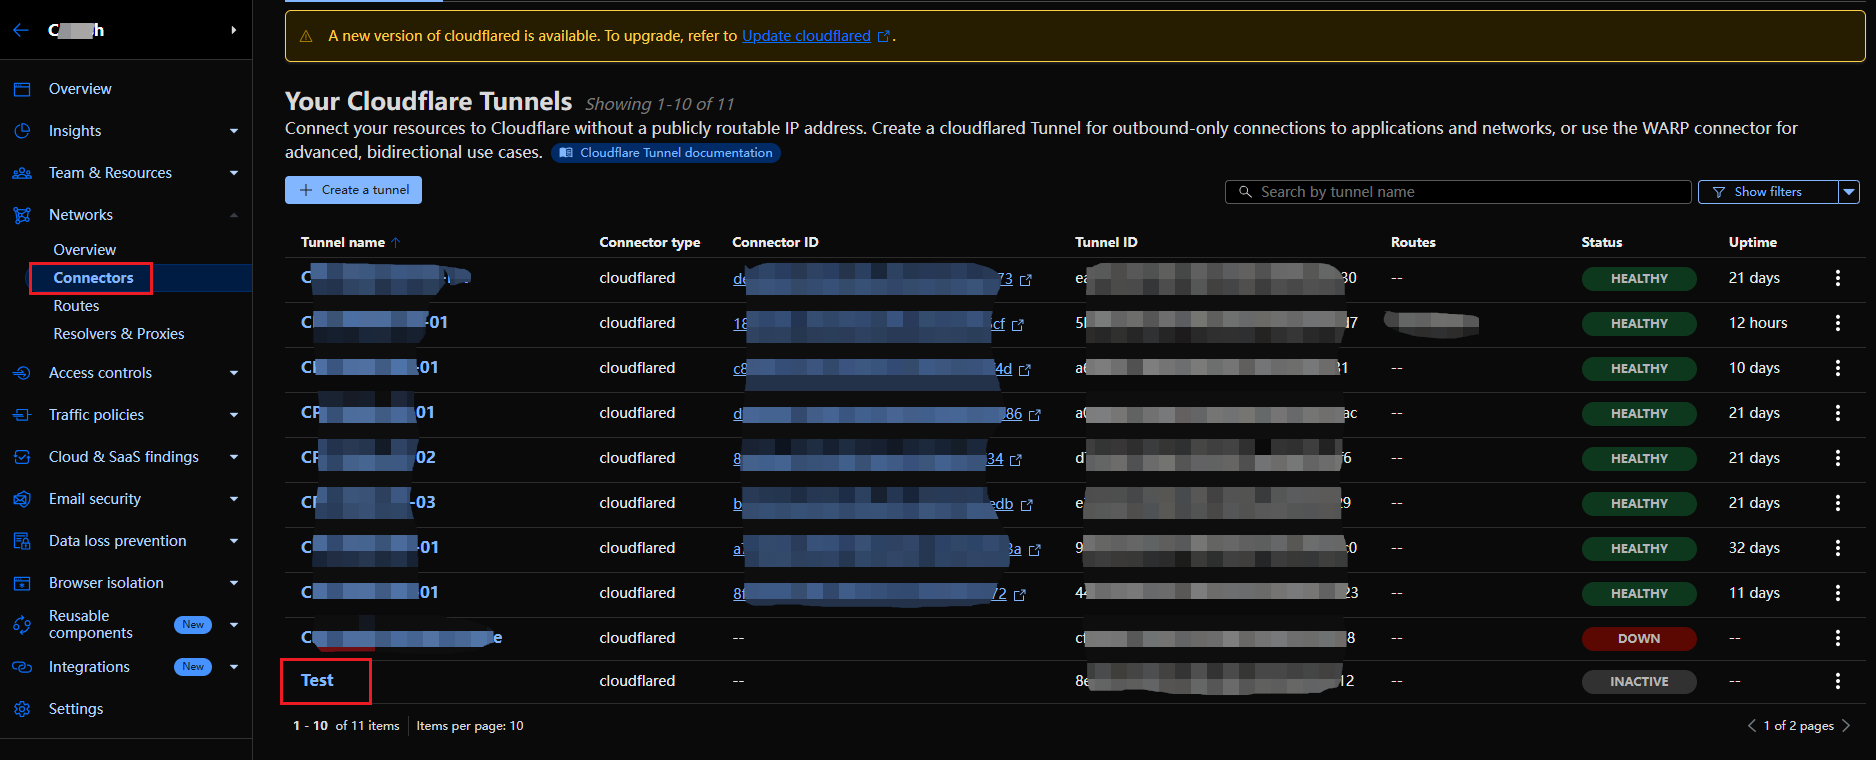Screen dimensions: 1876x760
Task: Expand the Access controls section
Action: point(234,373)
